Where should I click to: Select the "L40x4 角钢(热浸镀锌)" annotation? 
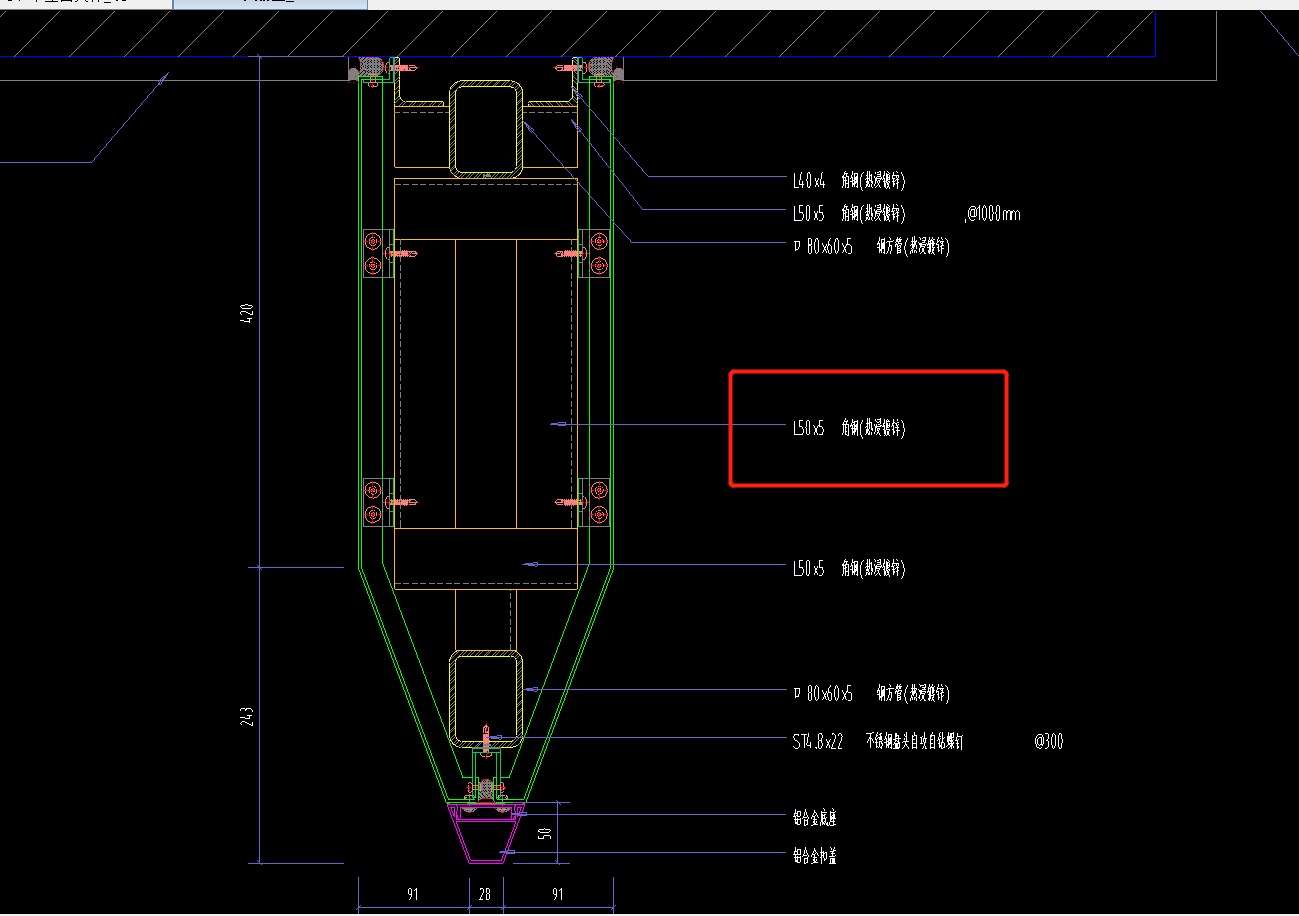[849, 181]
